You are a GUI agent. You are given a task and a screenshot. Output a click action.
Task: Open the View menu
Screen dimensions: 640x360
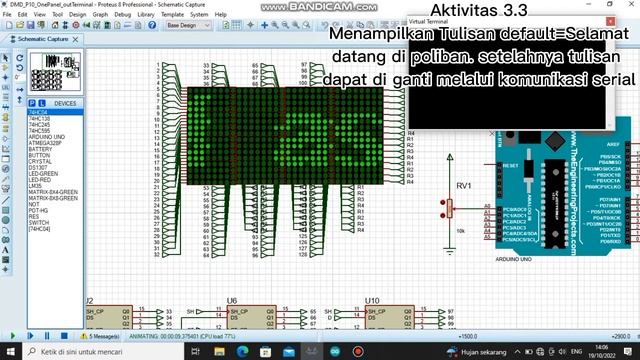click(40, 14)
